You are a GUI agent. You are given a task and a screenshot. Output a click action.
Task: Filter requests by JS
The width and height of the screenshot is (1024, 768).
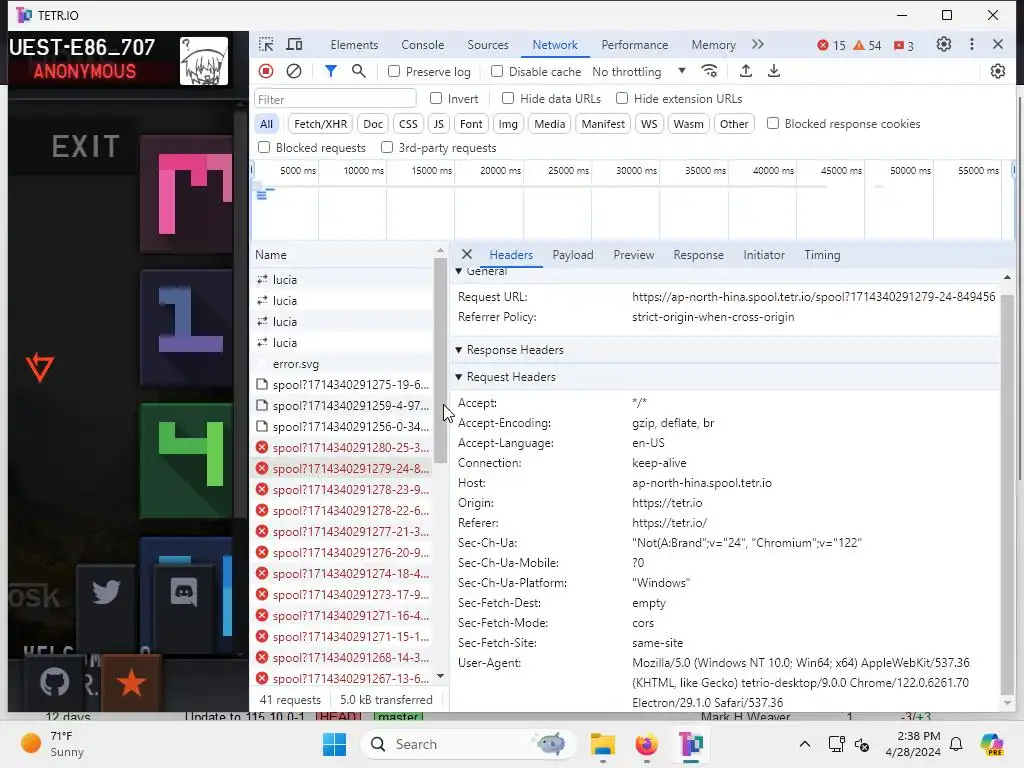[x=438, y=123]
